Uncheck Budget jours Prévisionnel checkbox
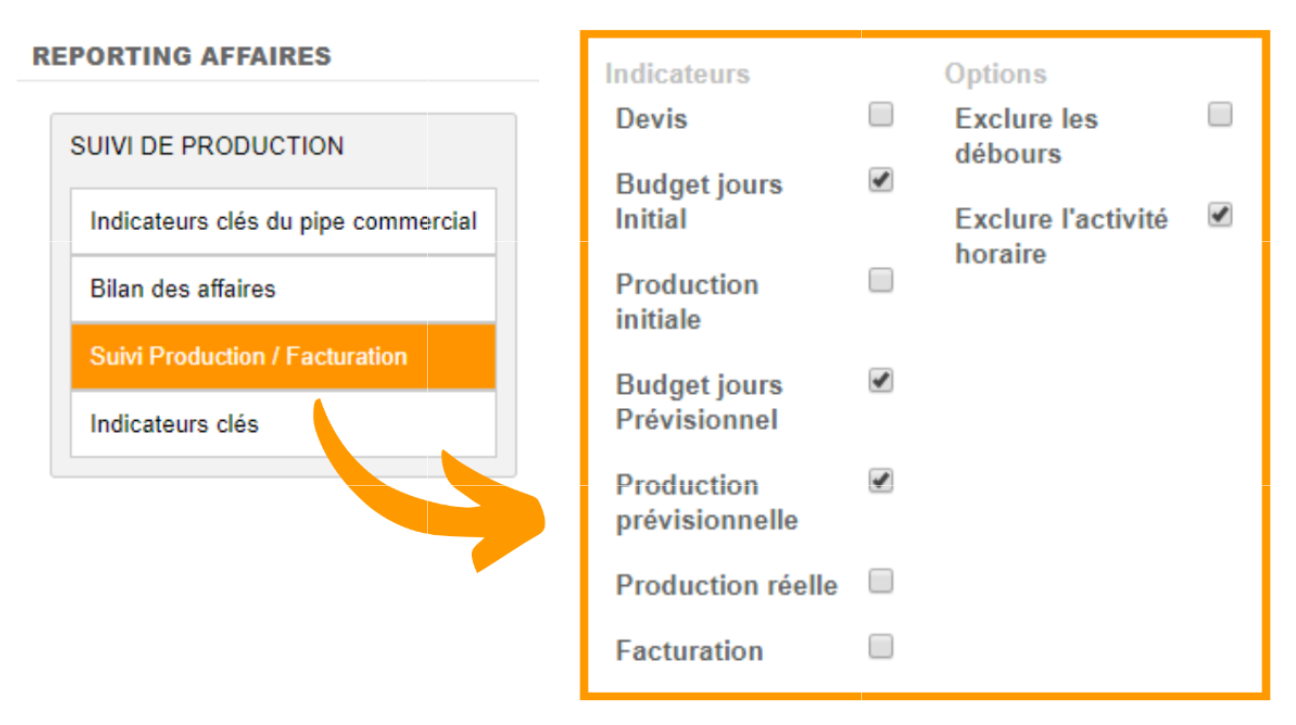Image resolution: width=1296 pixels, height=725 pixels. pyautogui.click(x=880, y=381)
